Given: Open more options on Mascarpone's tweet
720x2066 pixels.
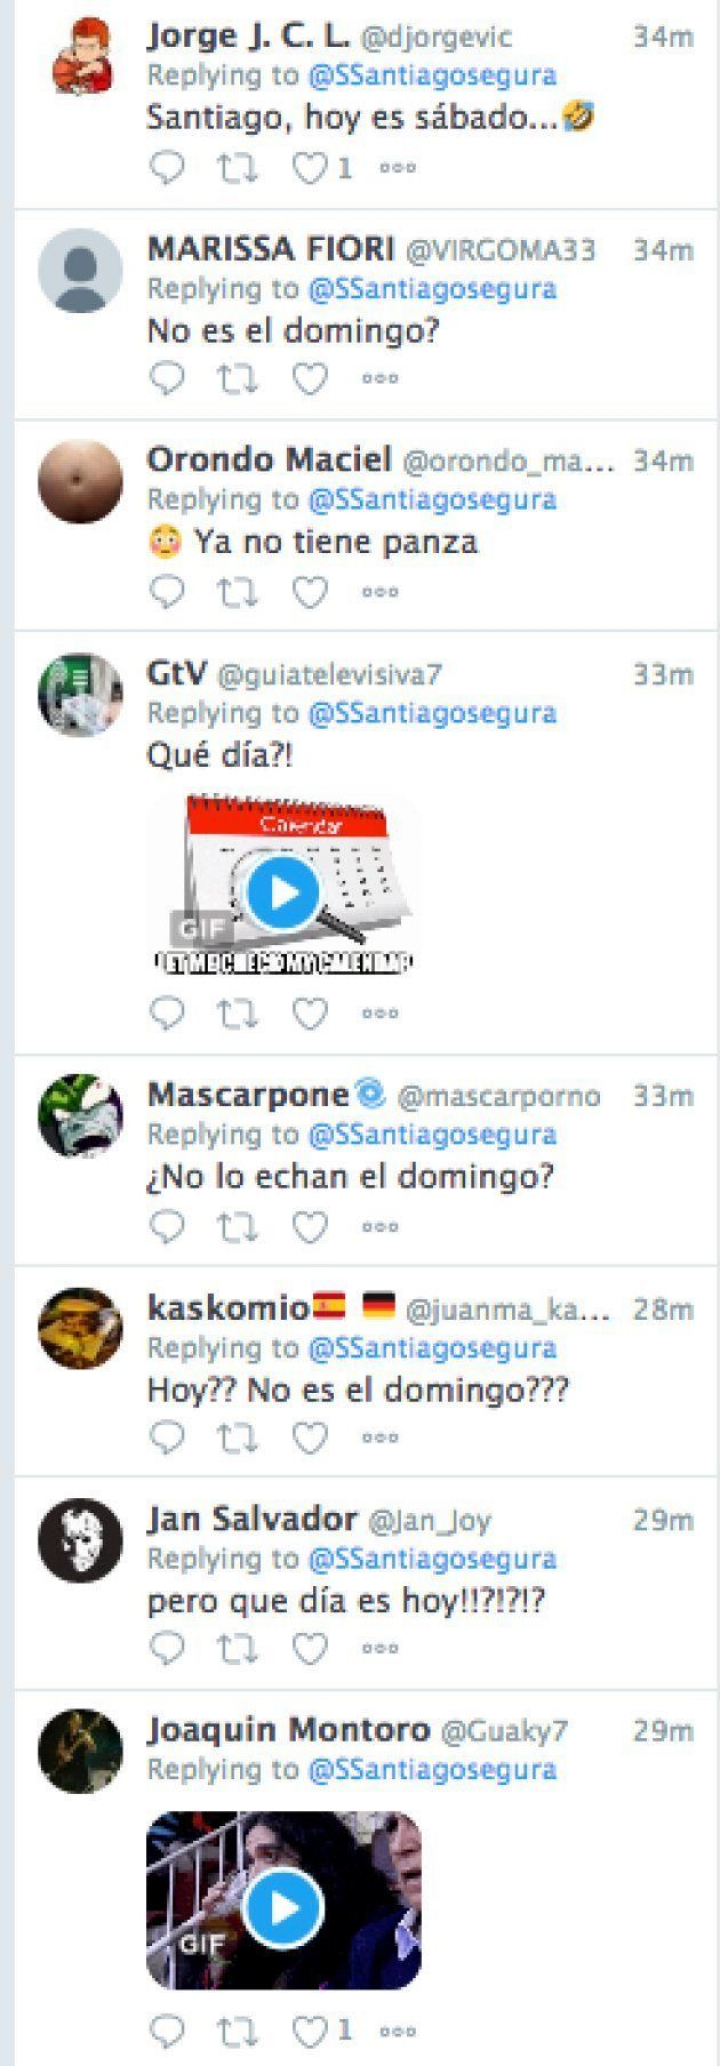Looking at the screenshot, I should point(380,1227).
